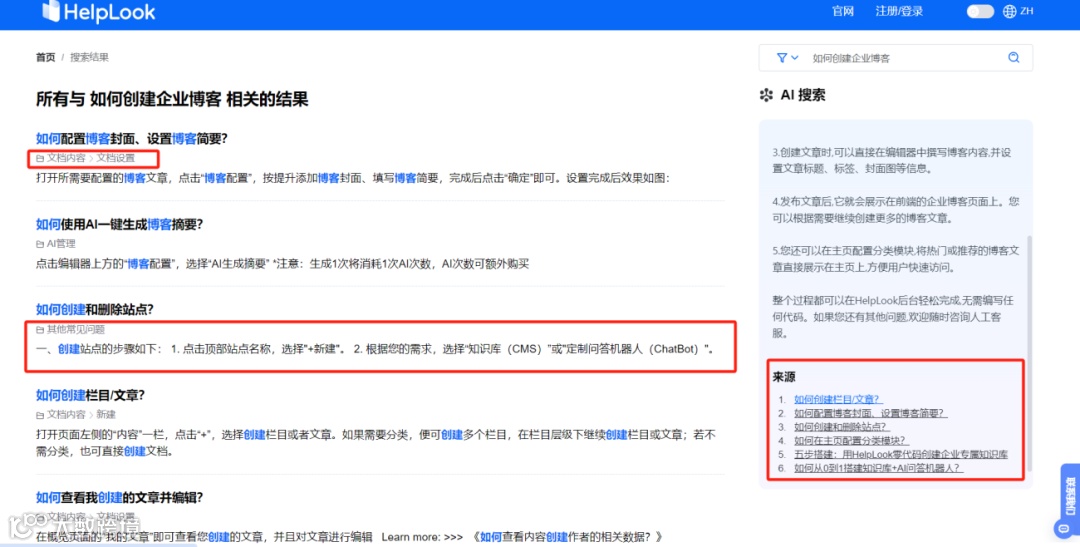Click the AI answer paragraph starting 整个过程都可以在HelpLook
Screen dimensions: 1080x547
point(893,317)
